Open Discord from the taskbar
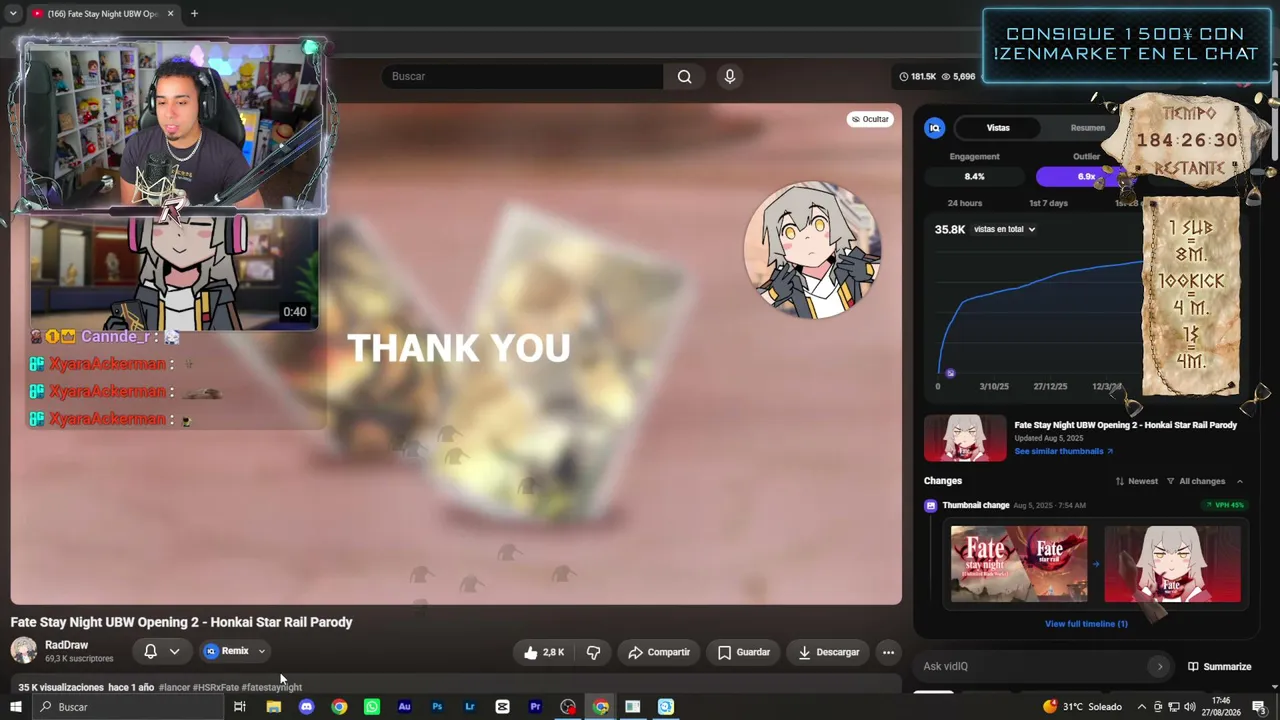This screenshot has height=720, width=1280. [x=306, y=707]
